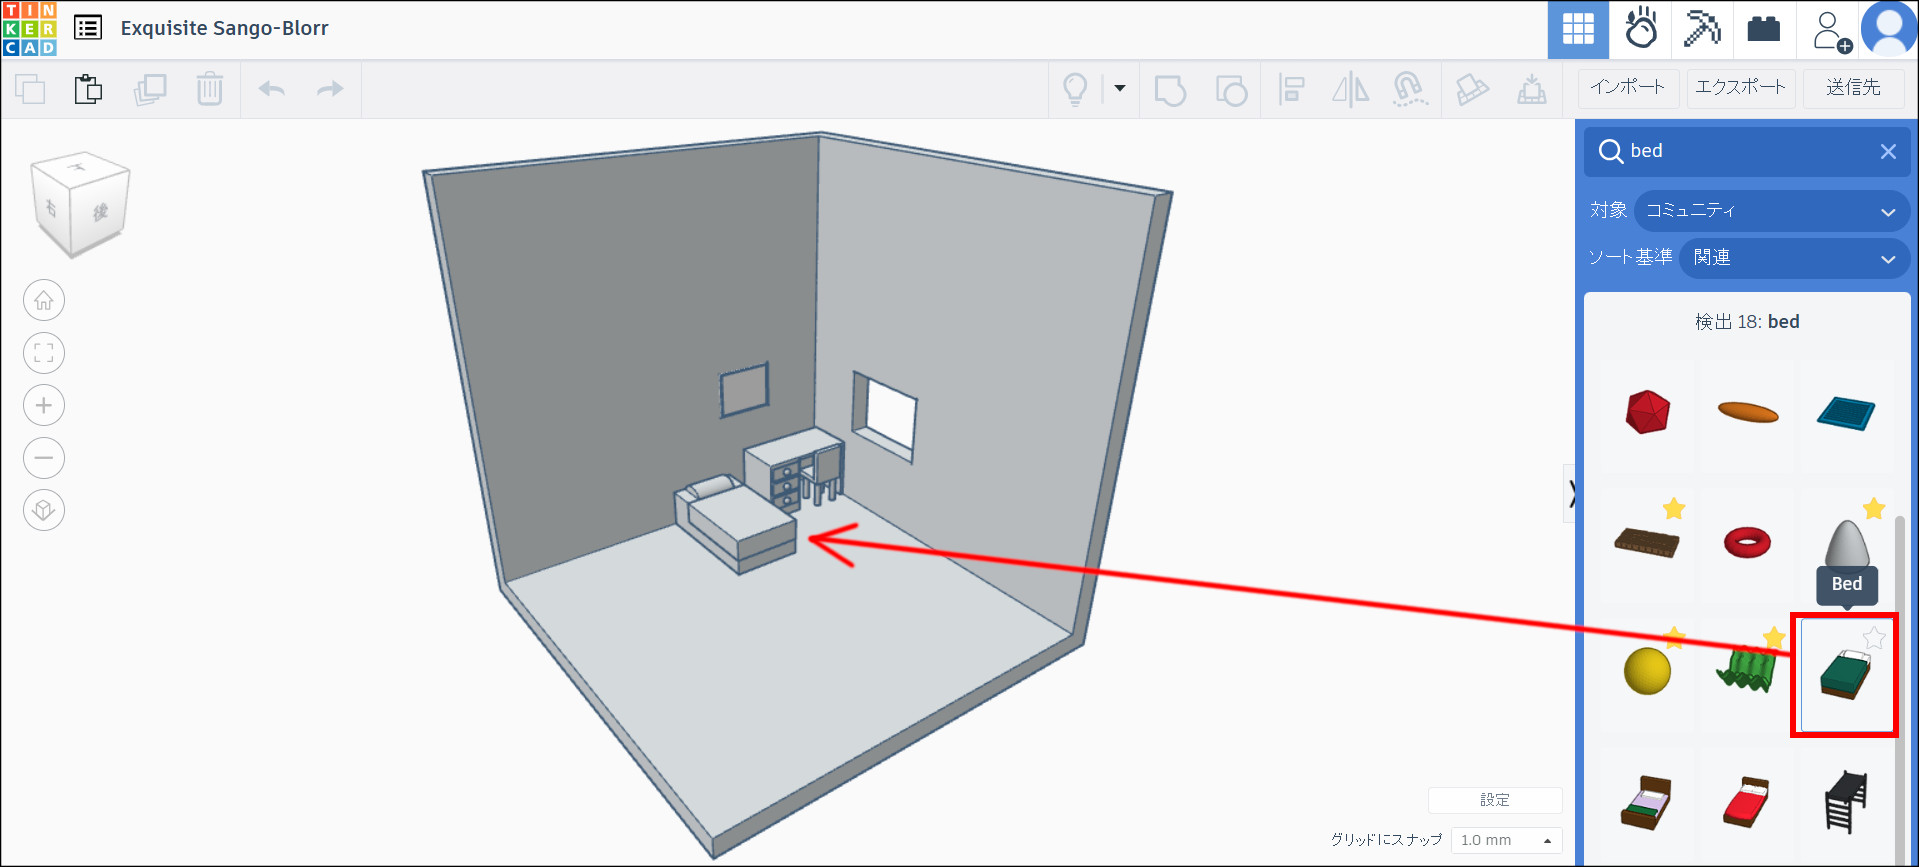Collapse the shapes panel arrow

click(x=1570, y=493)
